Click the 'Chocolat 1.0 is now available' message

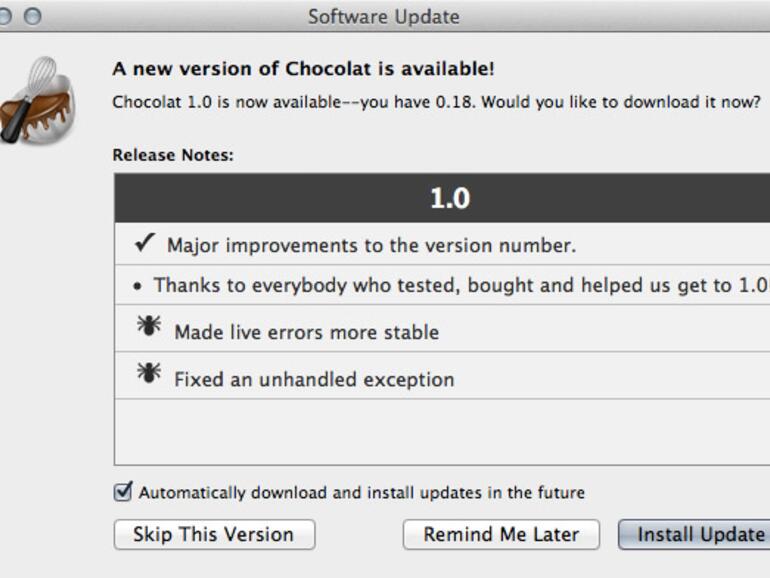[436, 103]
